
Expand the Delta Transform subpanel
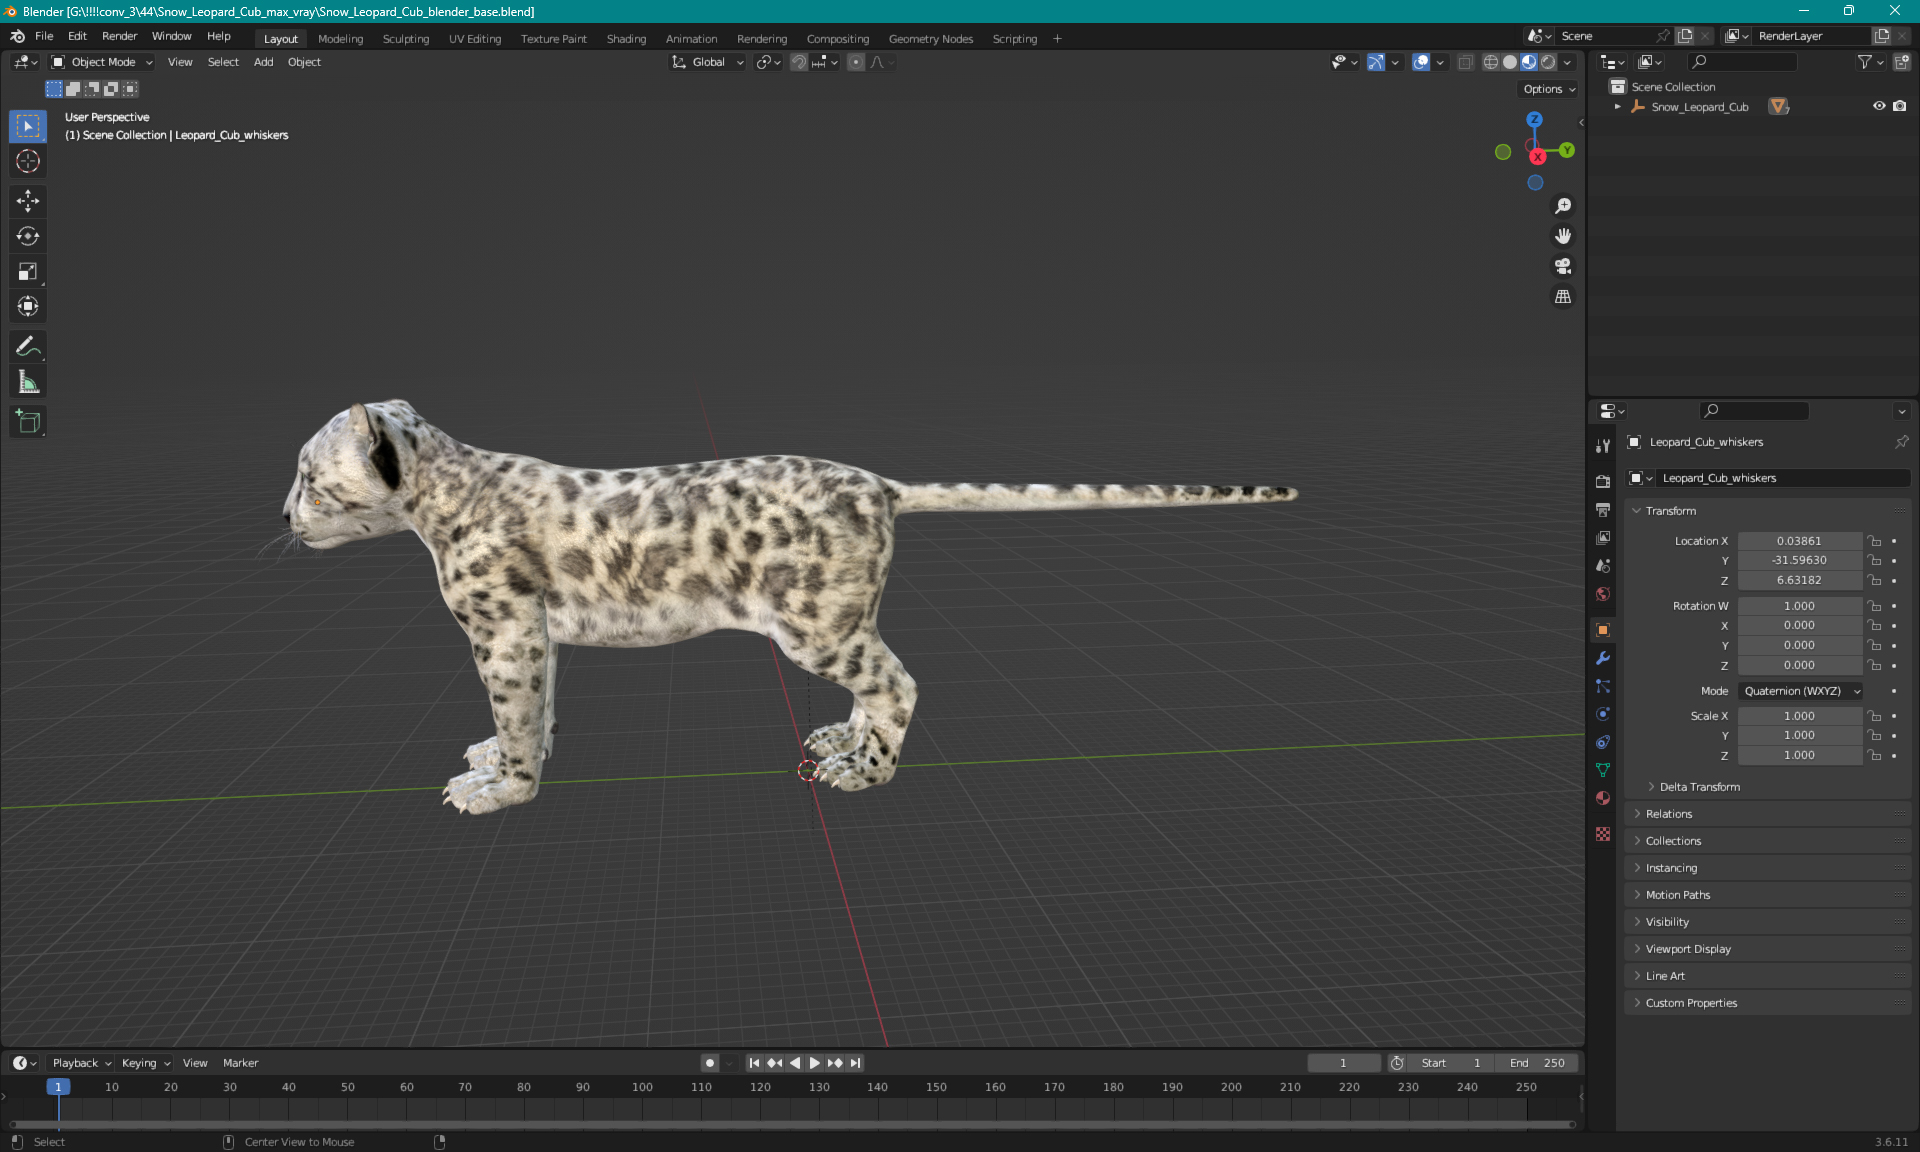(x=1699, y=787)
